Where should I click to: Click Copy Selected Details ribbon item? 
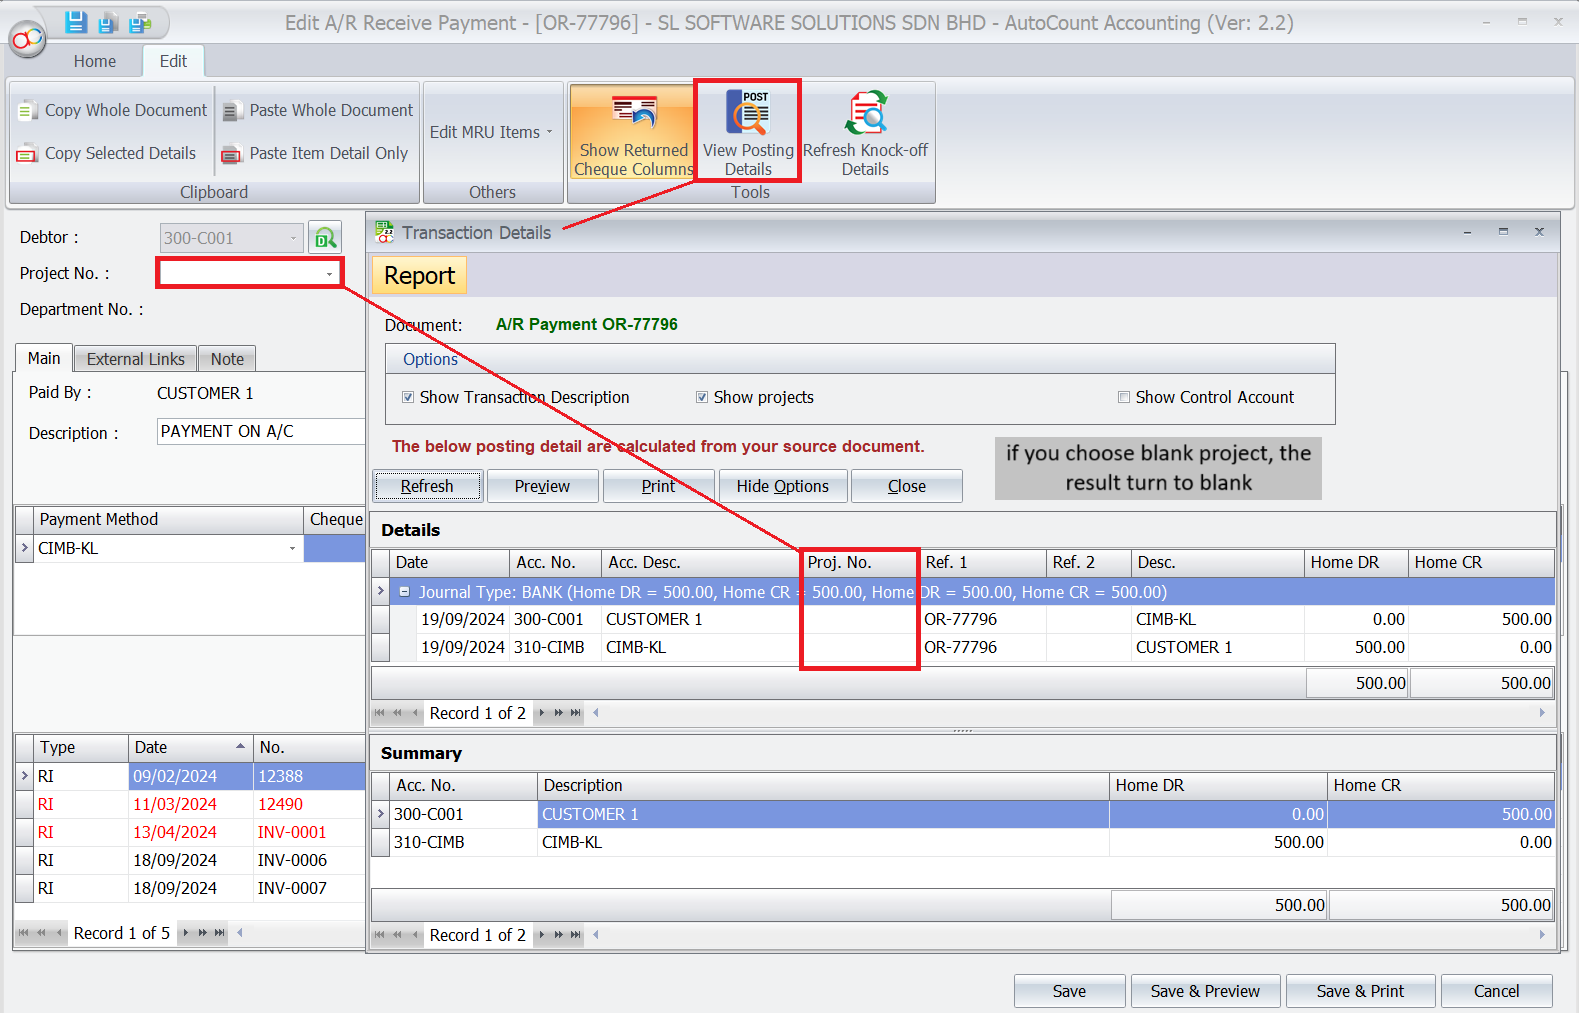(x=108, y=153)
